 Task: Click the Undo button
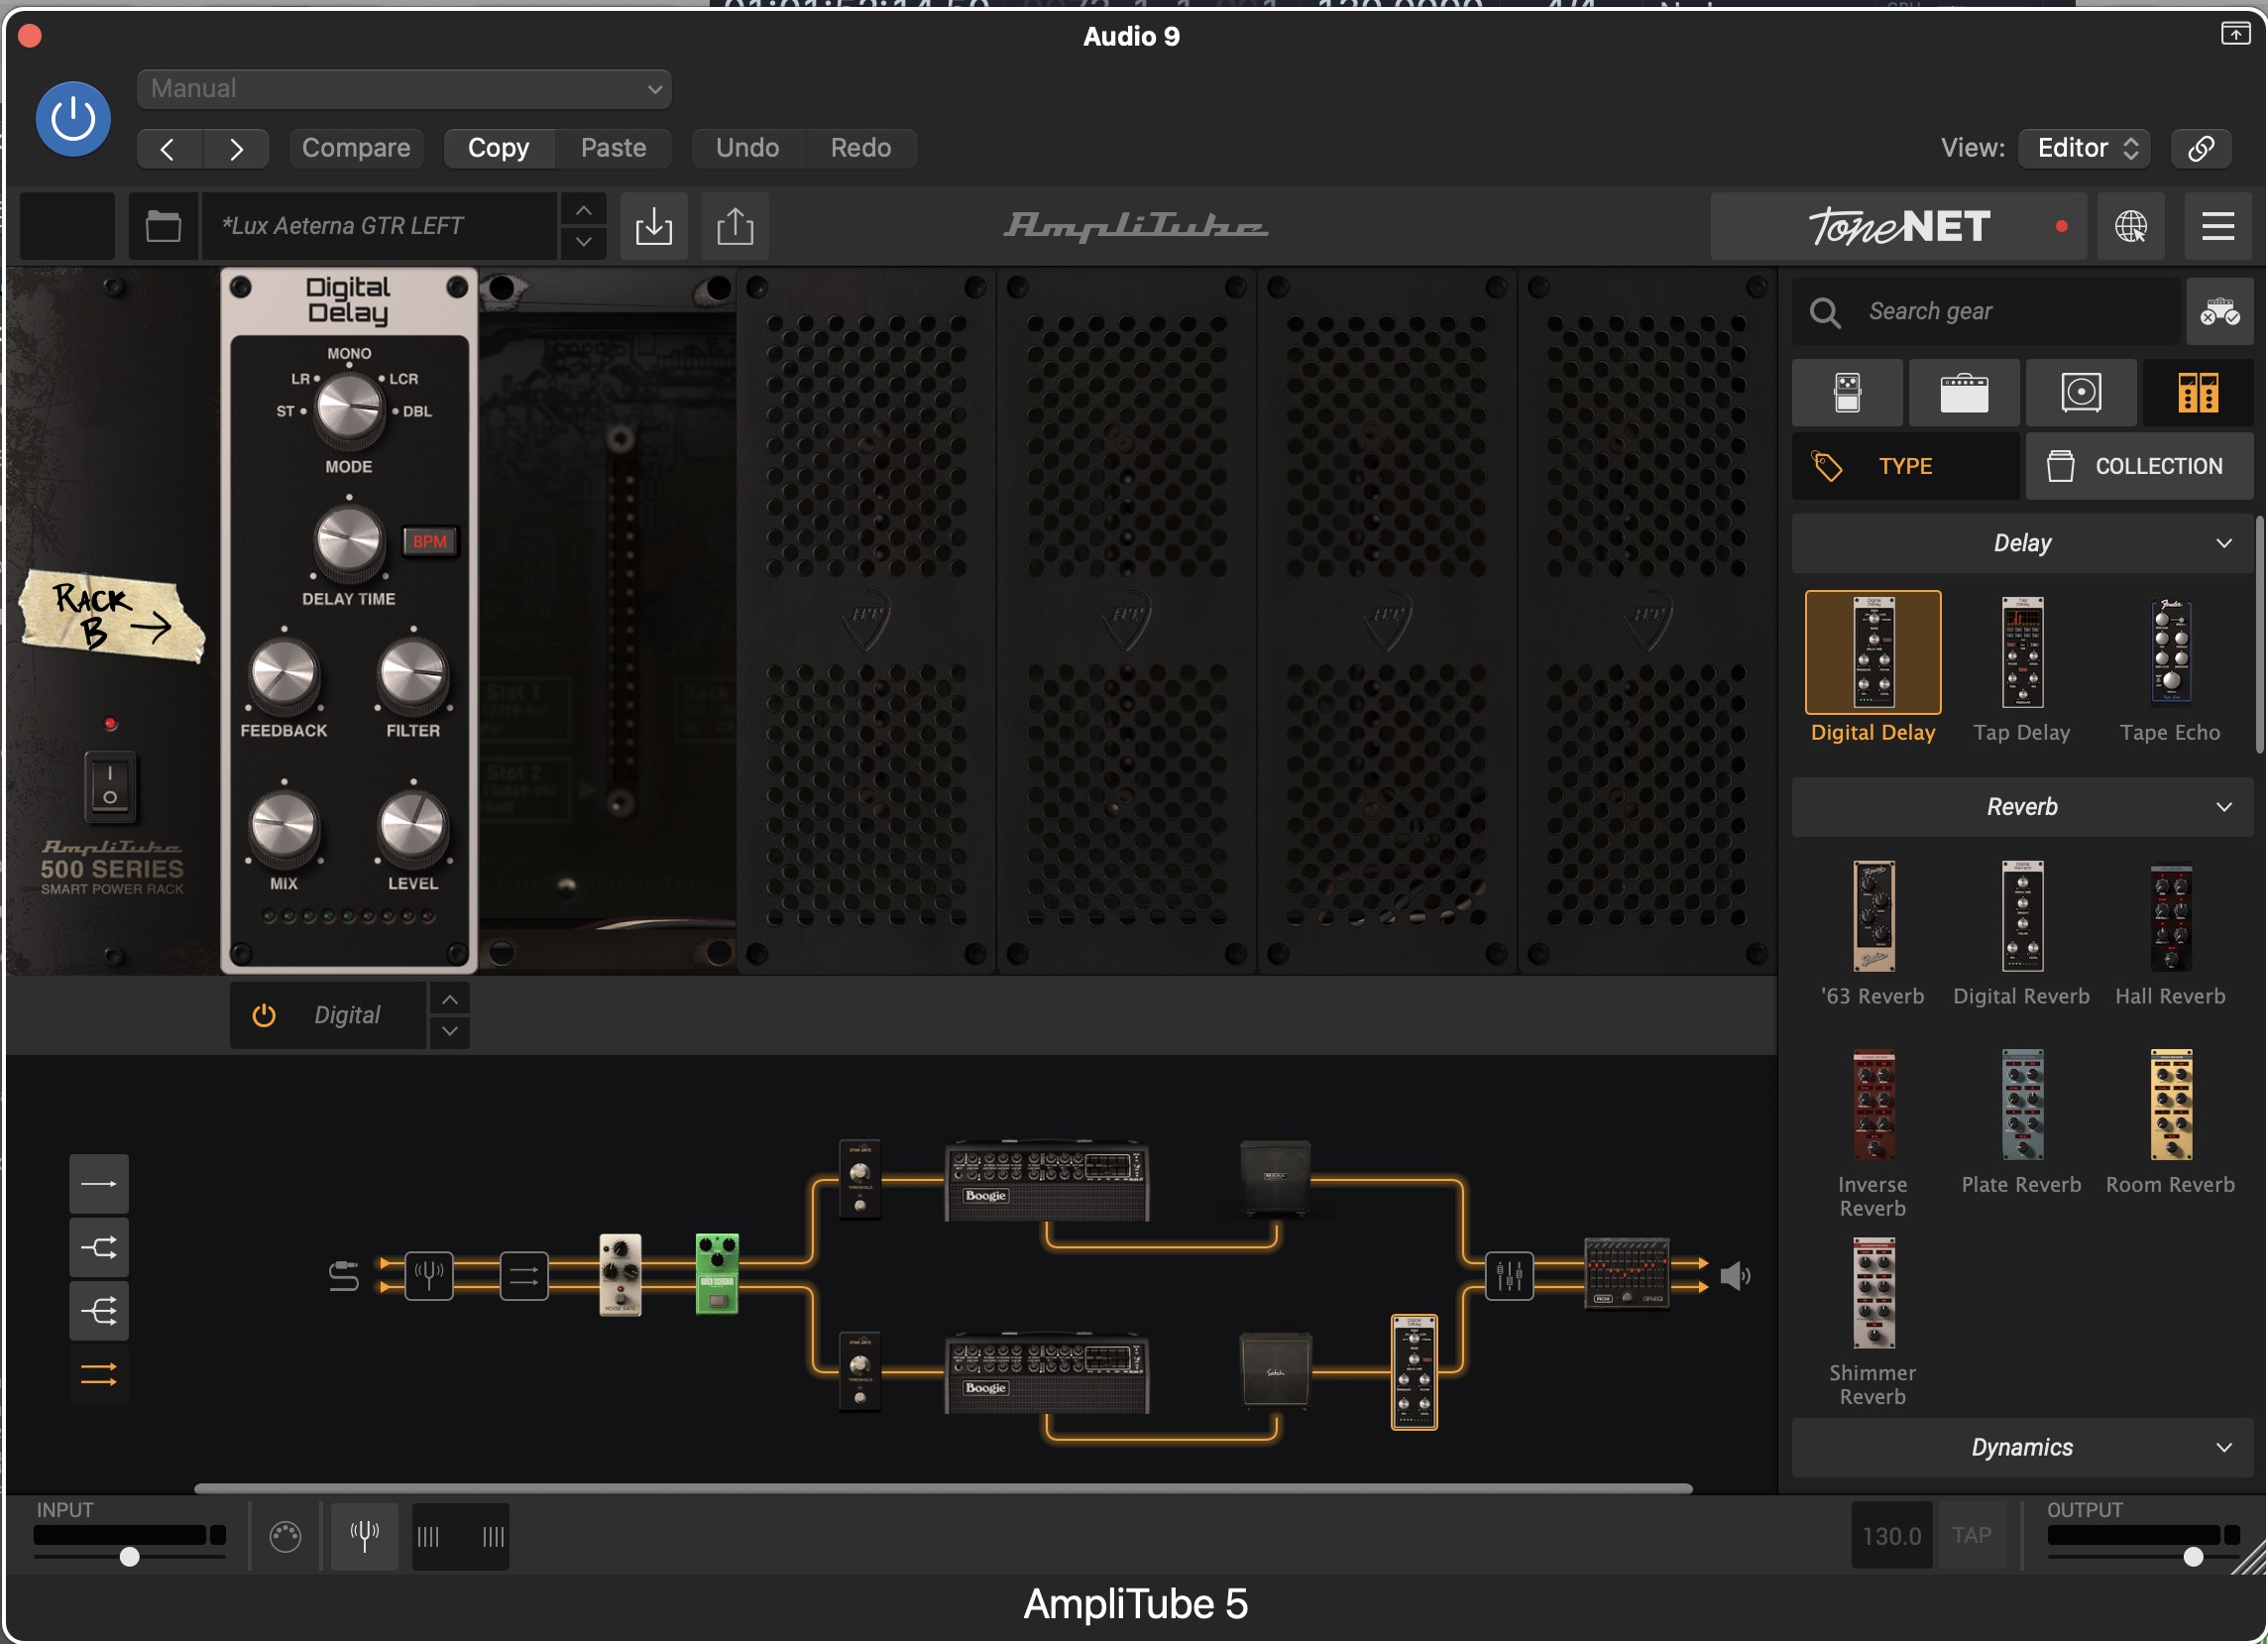[747, 148]
